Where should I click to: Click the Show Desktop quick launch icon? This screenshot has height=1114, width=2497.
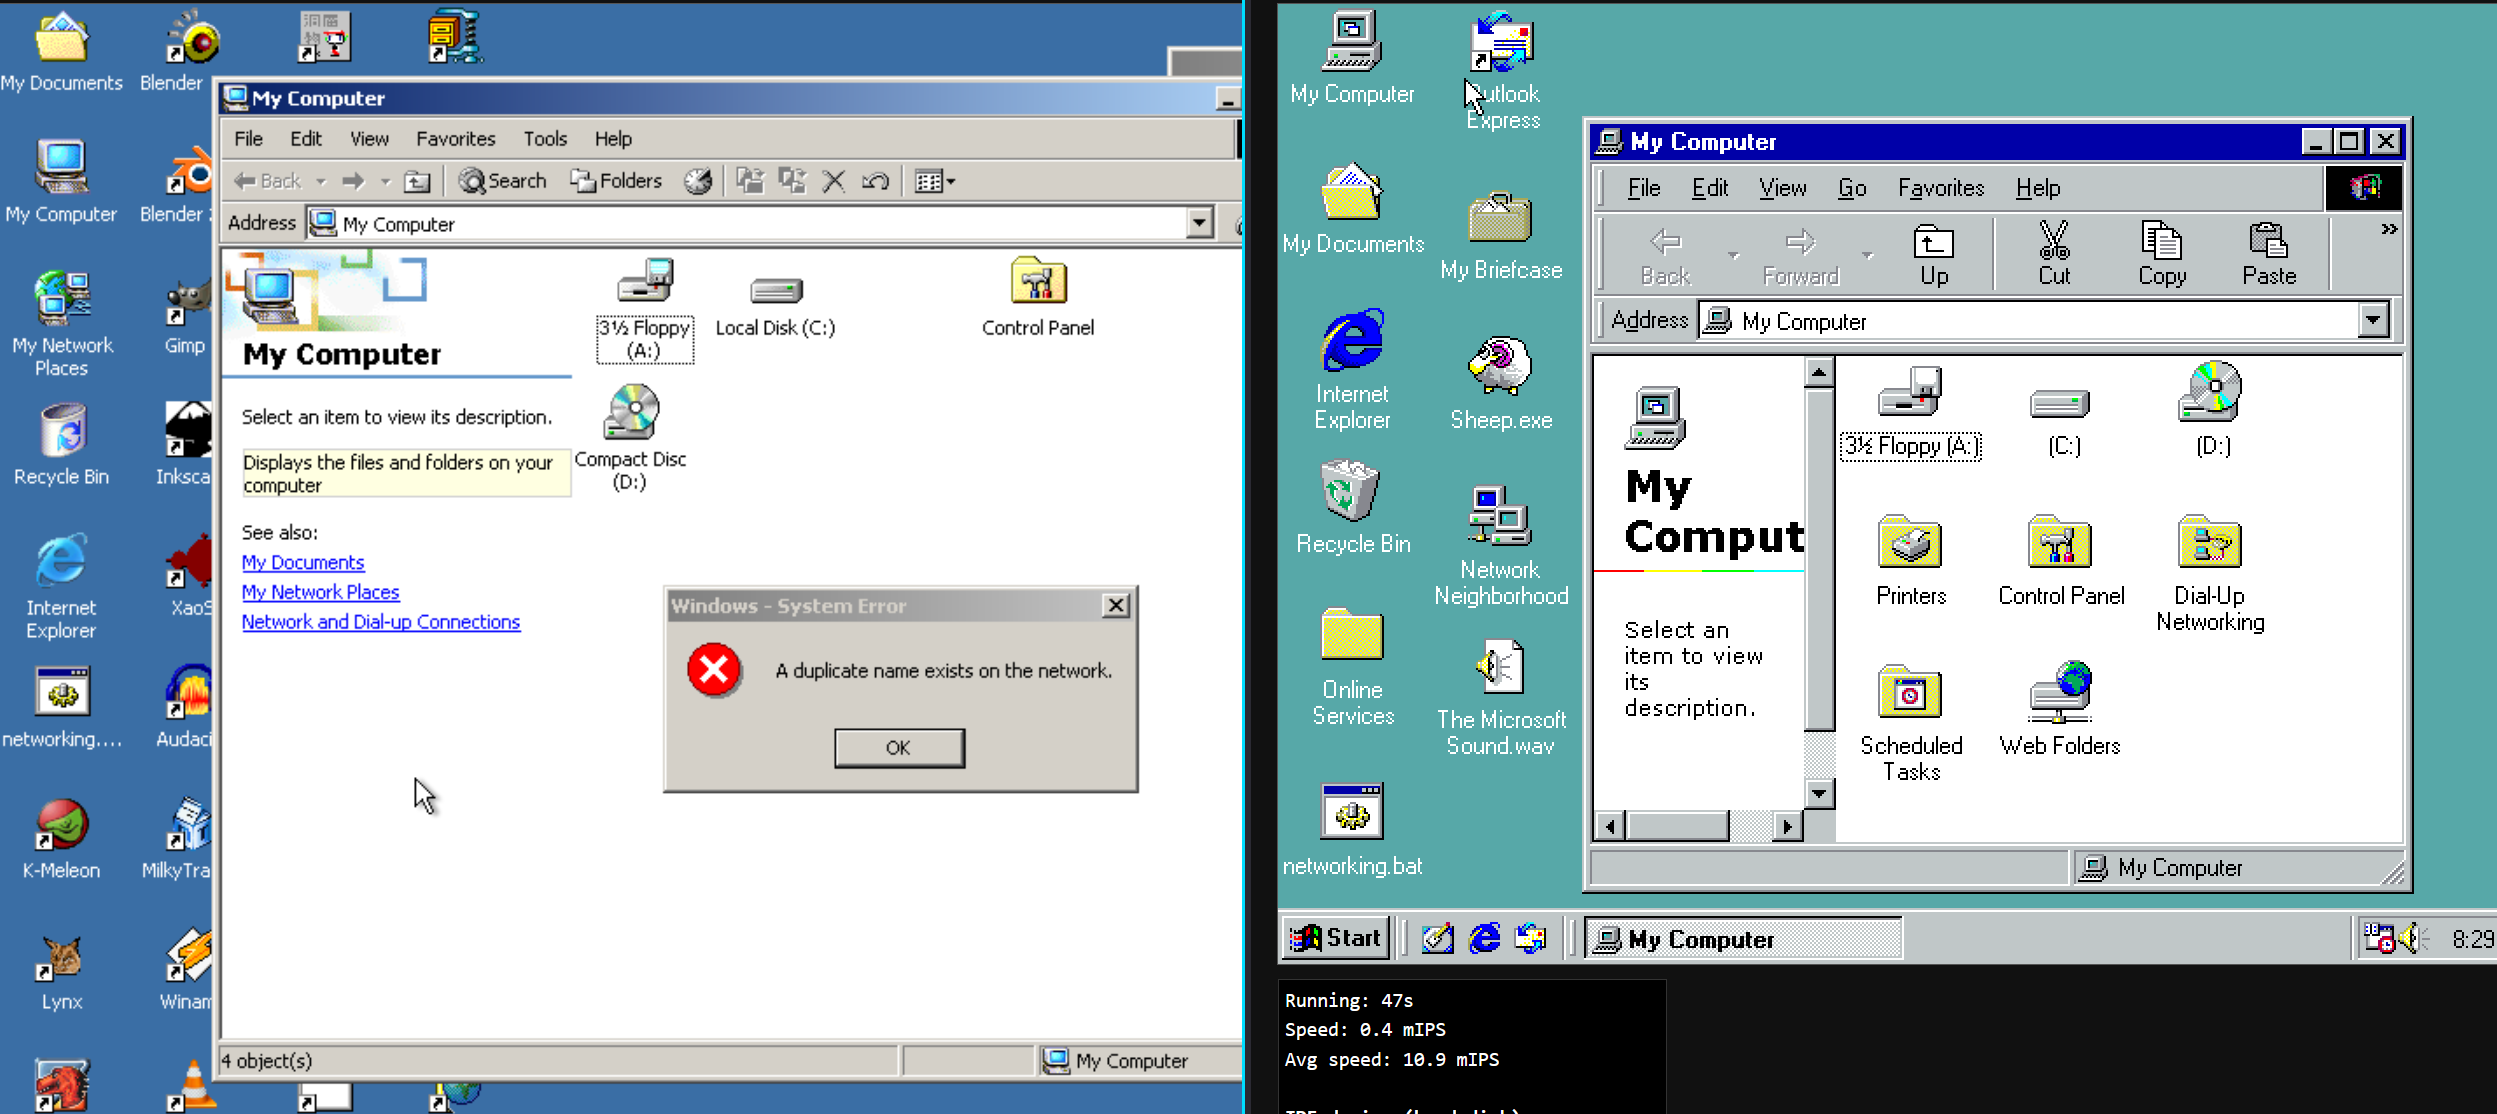1437,938
